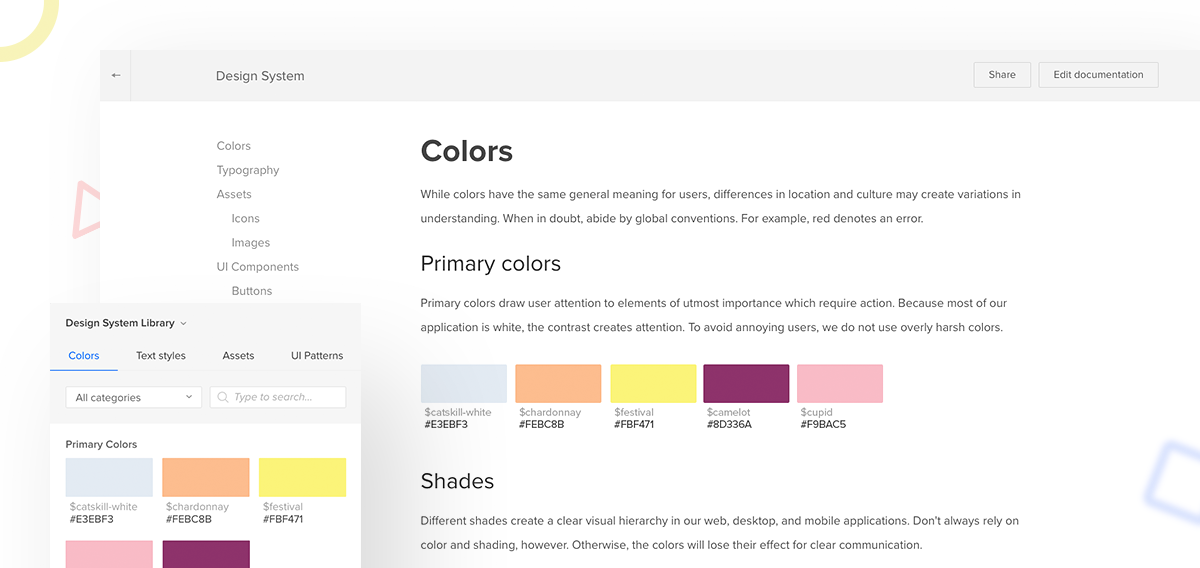Select the Colors library tab
The image size is (1200, 568).
[x=84, y=355]
